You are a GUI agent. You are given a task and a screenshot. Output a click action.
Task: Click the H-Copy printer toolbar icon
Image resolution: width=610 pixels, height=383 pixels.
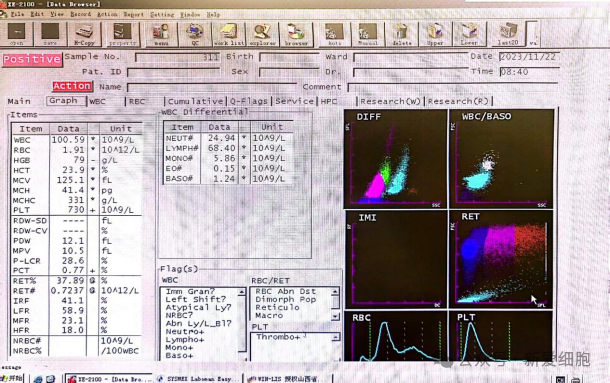(x=84, y=34)
